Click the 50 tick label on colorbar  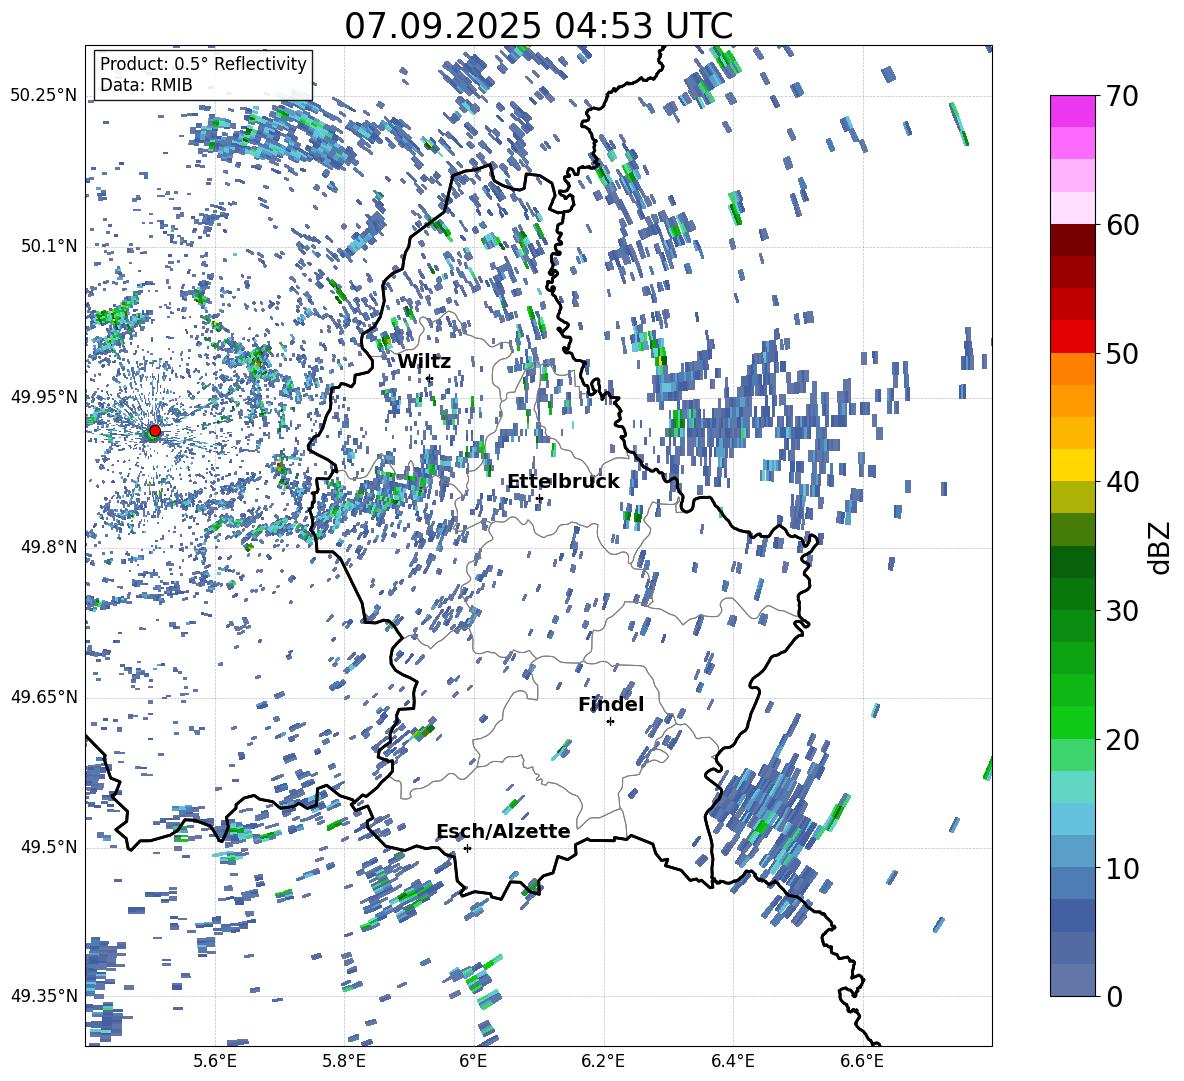click(x=1122, y=353)
